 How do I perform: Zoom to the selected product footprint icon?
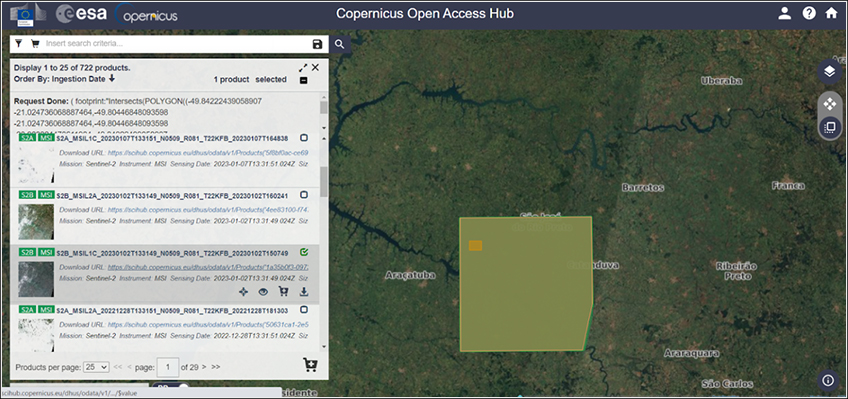click(x=243, y=292)
